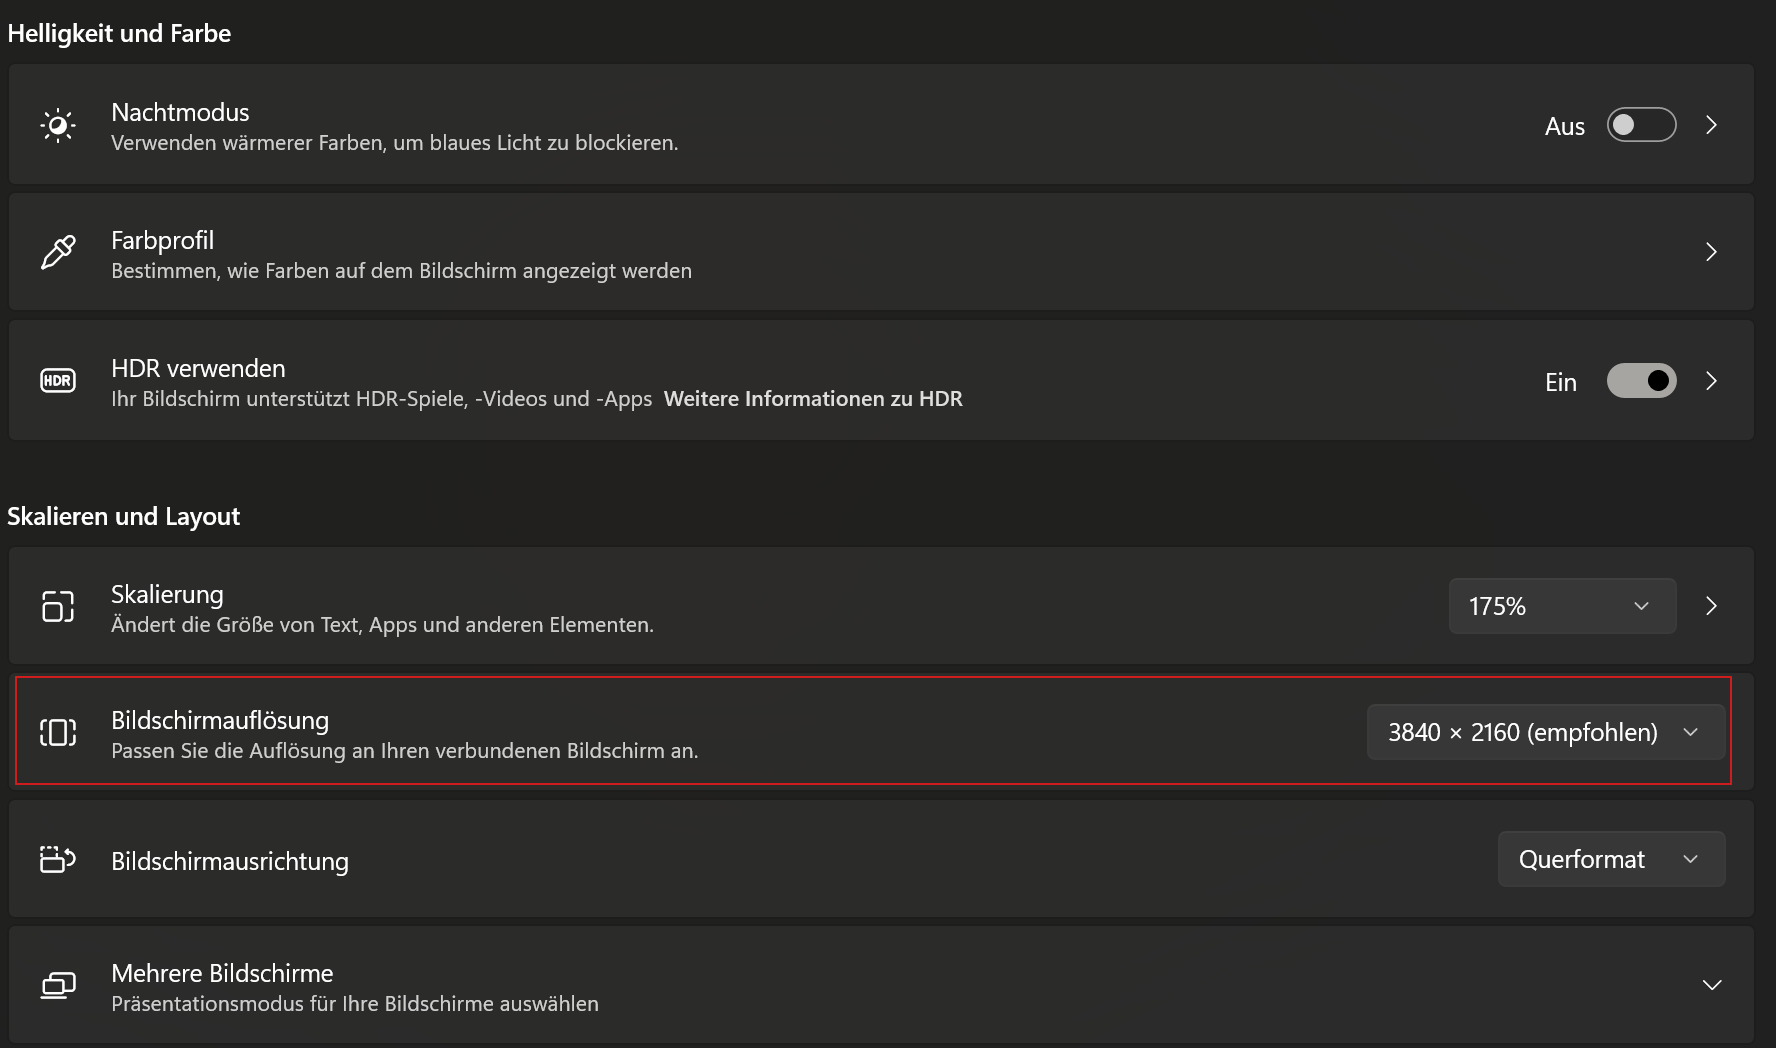Image resolution: width=1776 pixels, height=1048 pixels.
Task: Click the HDR badge icon
Action: [x=58, y=381]
